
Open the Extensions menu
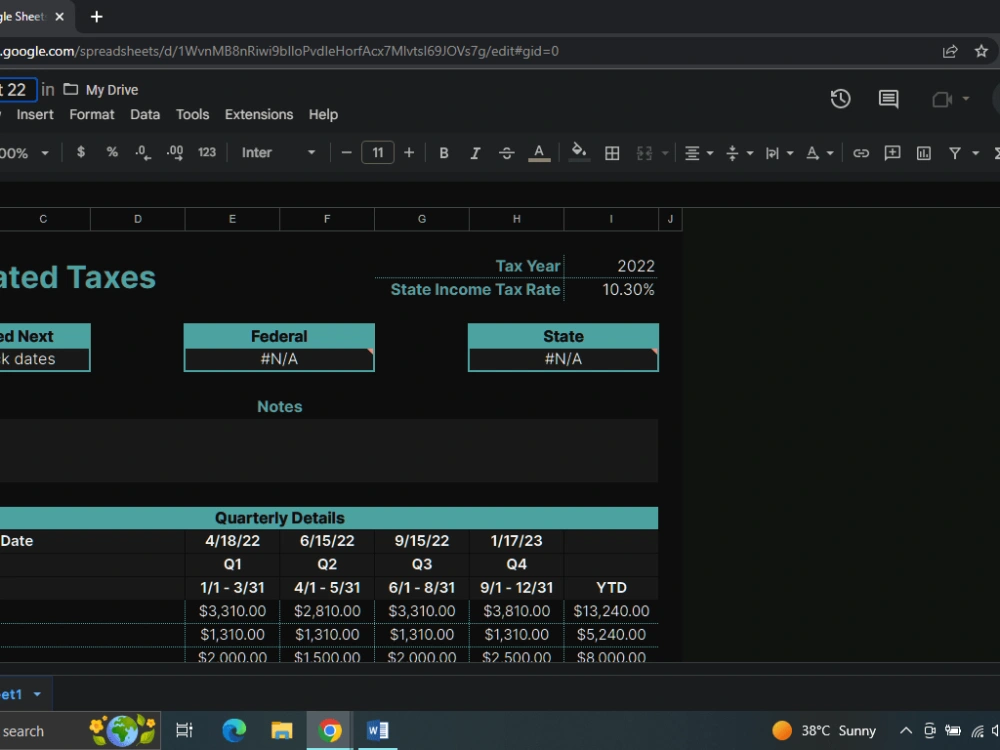259,114
